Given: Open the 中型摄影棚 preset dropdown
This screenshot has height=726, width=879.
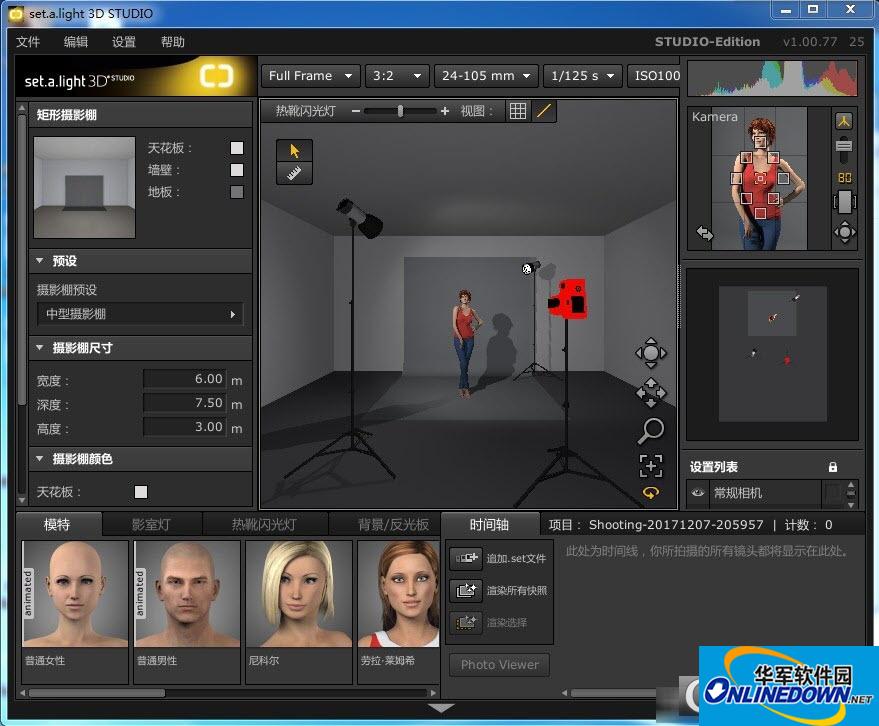Looking at the screenshot, I should (140, 314).
